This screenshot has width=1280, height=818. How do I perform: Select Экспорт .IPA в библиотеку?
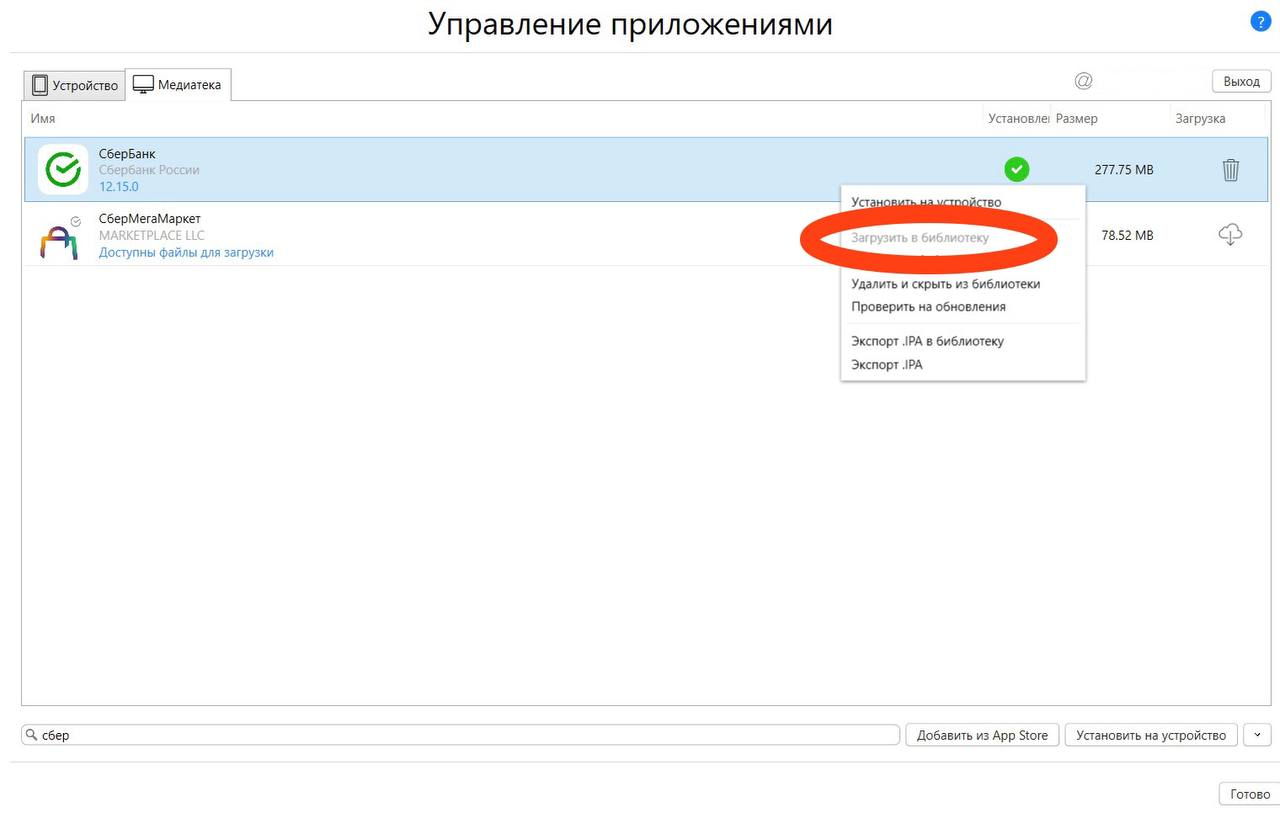[x=927, y=341]
